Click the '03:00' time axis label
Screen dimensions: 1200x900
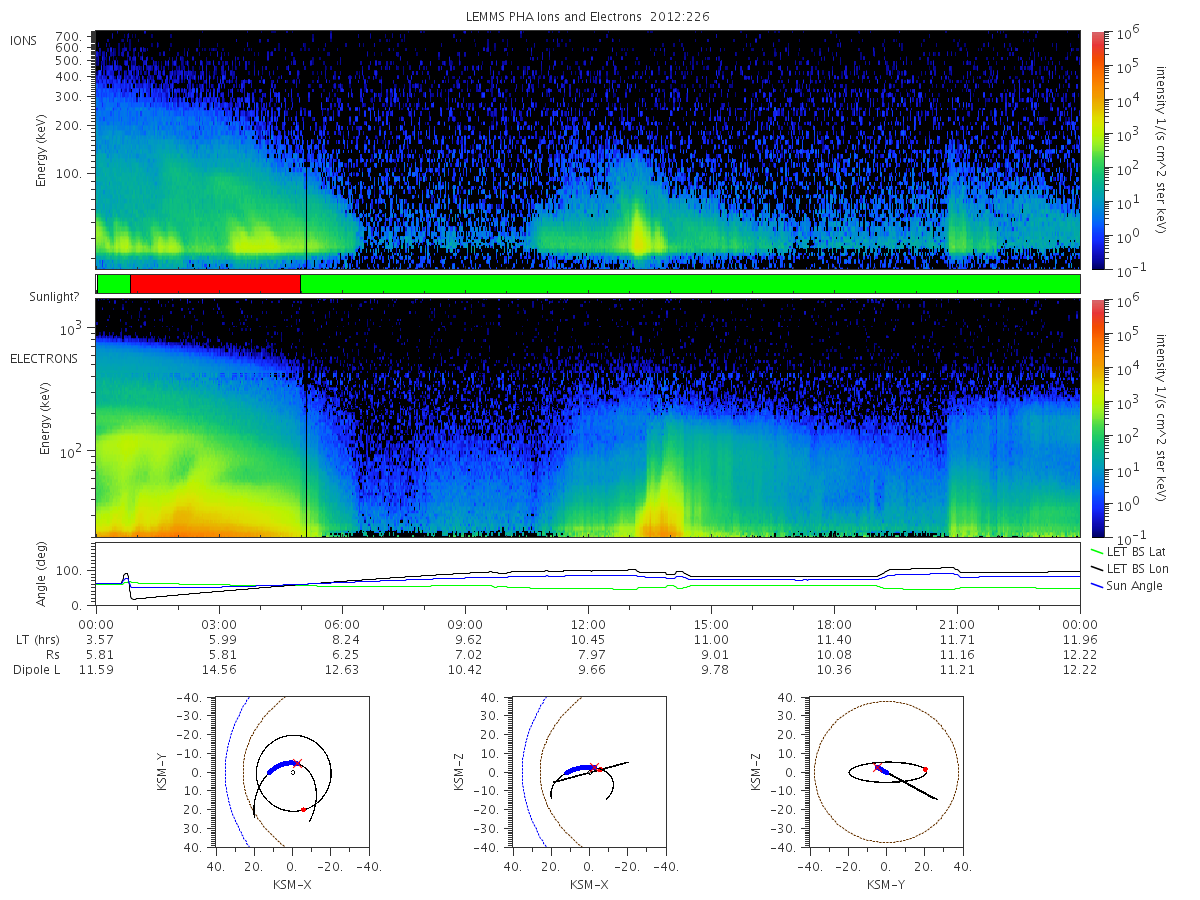click(219, 623)
